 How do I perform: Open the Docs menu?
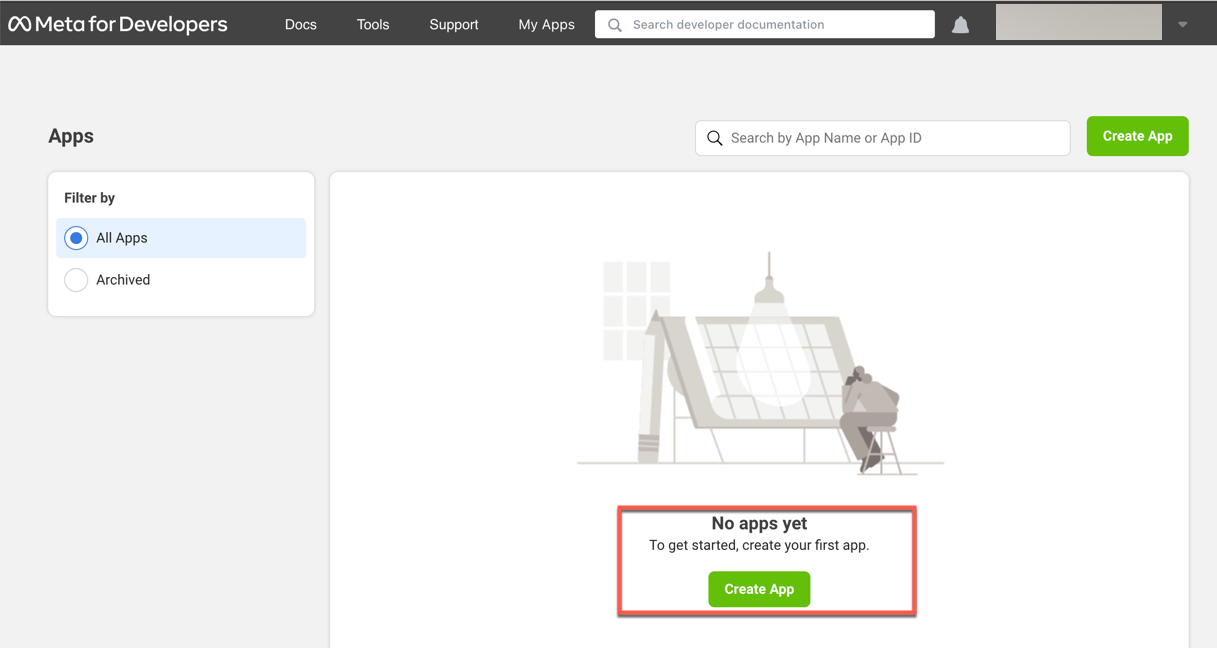300,24
